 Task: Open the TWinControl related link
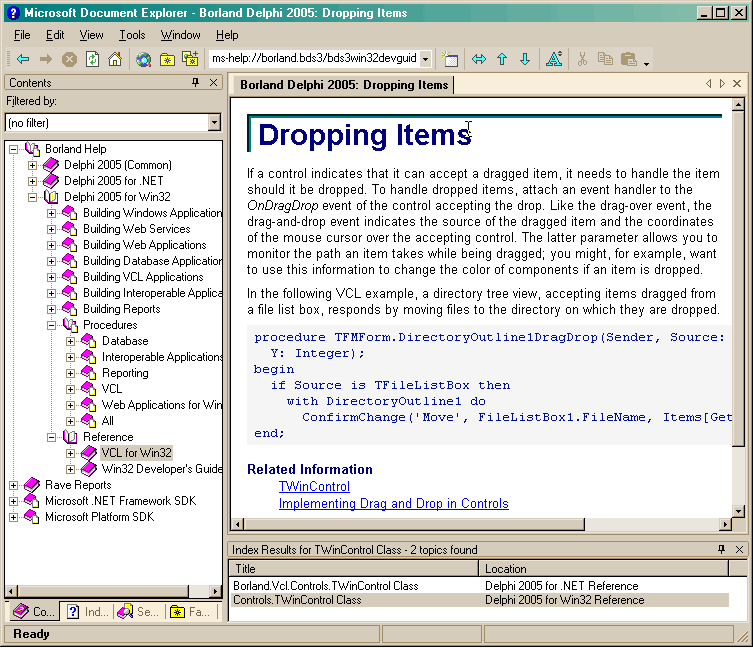pyautogui.click(x=314, y=487)
